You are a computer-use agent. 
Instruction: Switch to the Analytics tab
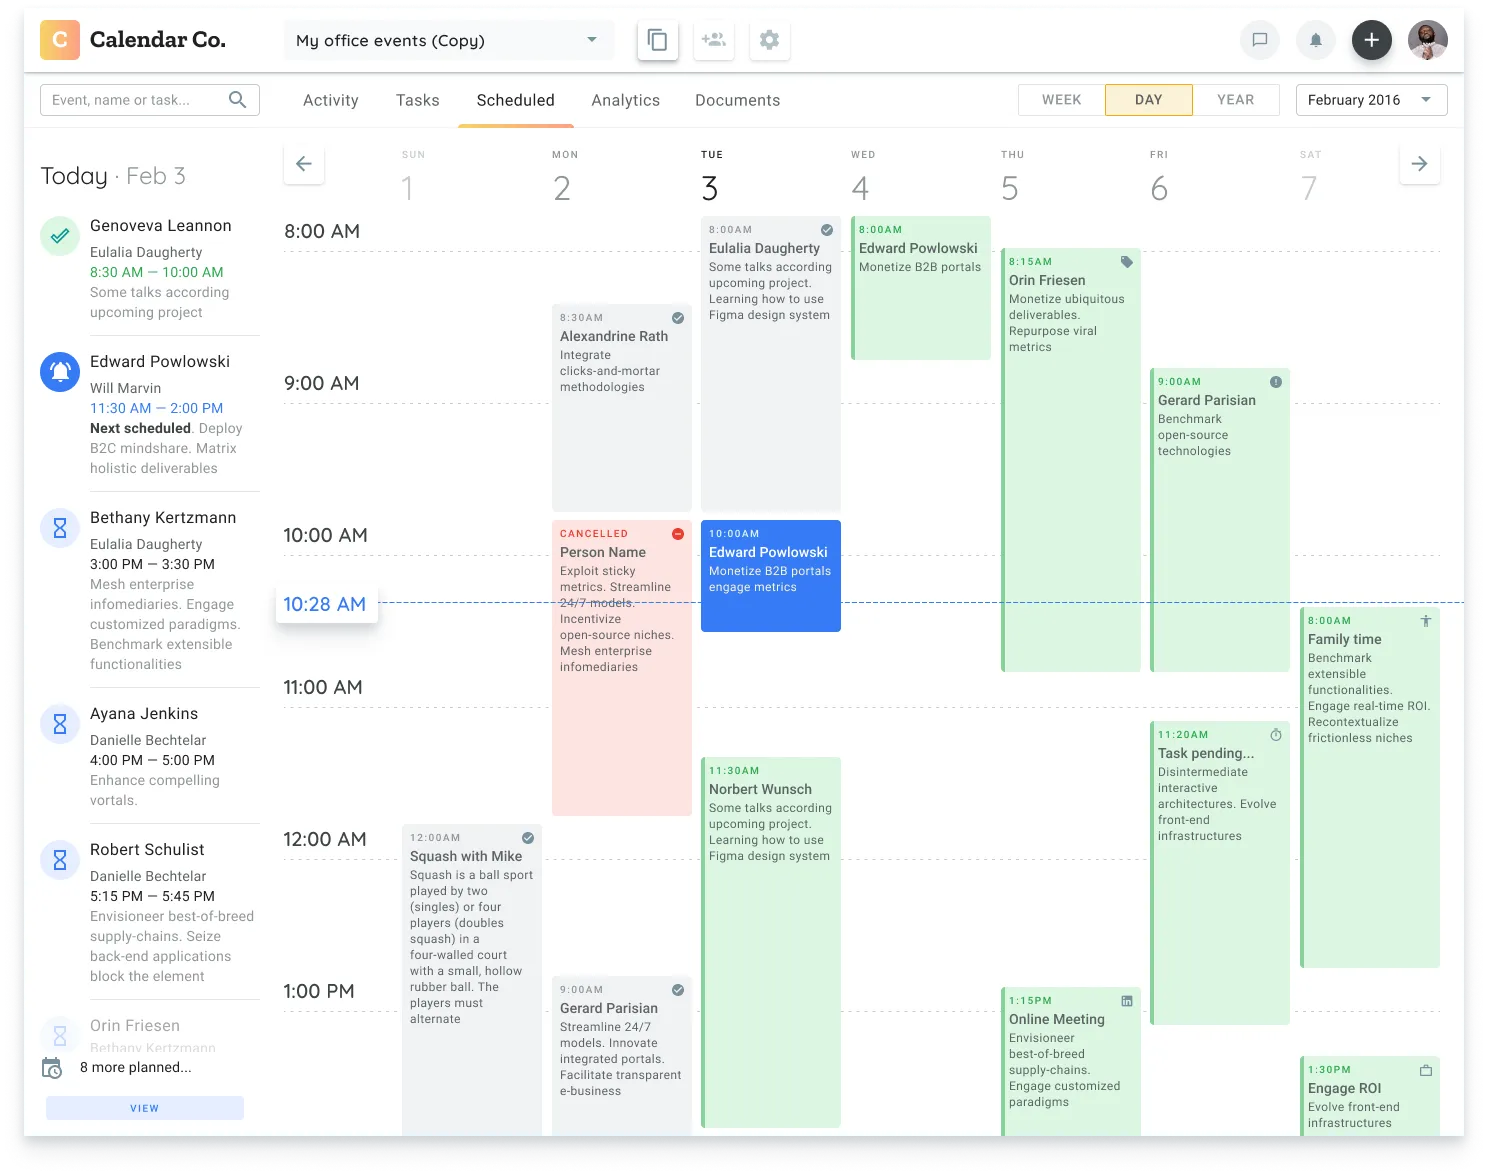(x=625, y=100)
